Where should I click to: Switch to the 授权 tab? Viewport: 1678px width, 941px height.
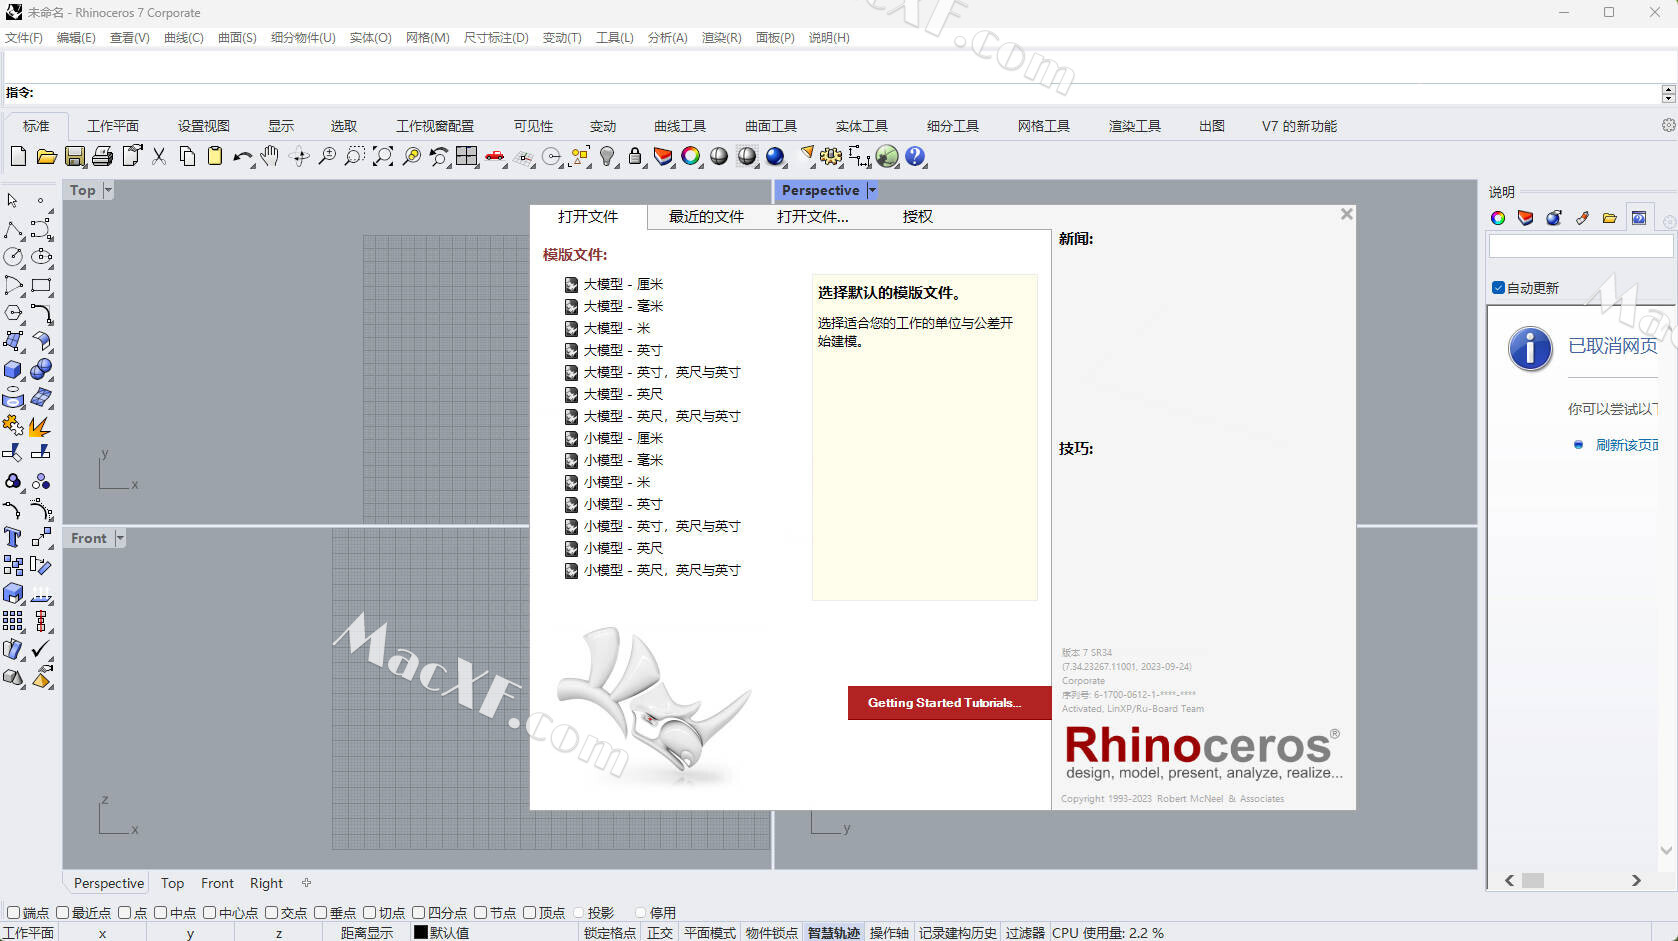pyautogui.click(x=917, y=217)
